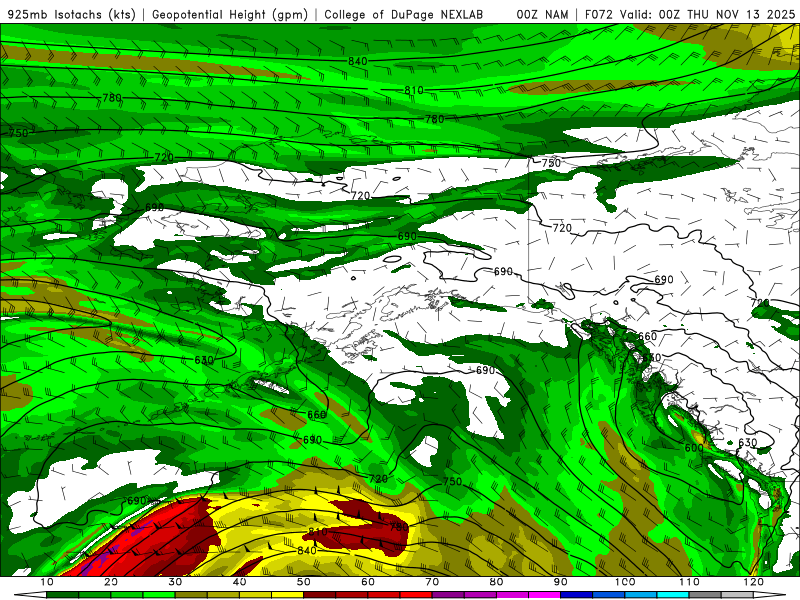Viewport: 800px width, 600px height.
Task: Click the "College of DuPage NEXLAB" label
Action: tap(404, 15)
